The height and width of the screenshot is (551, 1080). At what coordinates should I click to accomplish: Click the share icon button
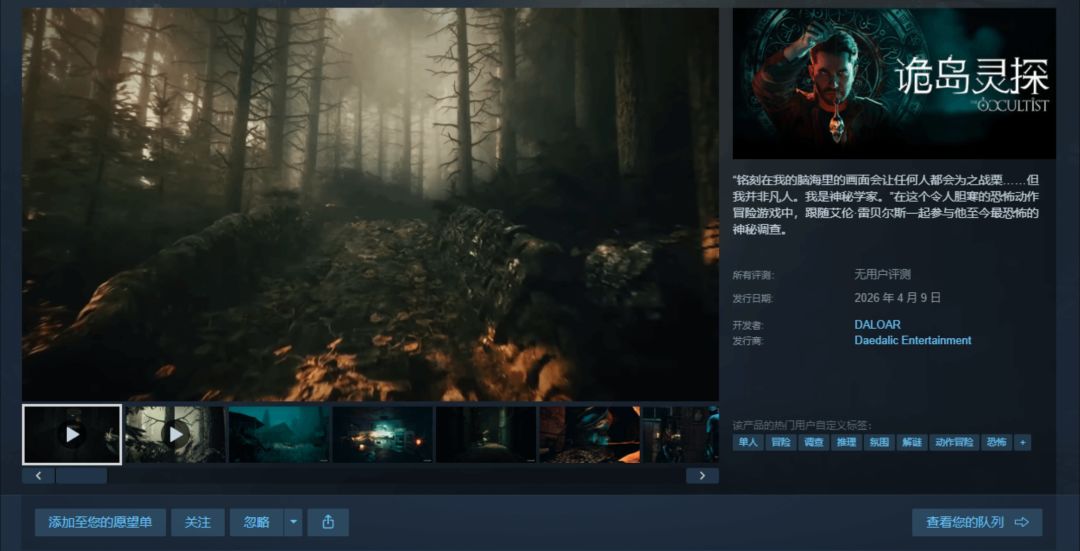328,523
